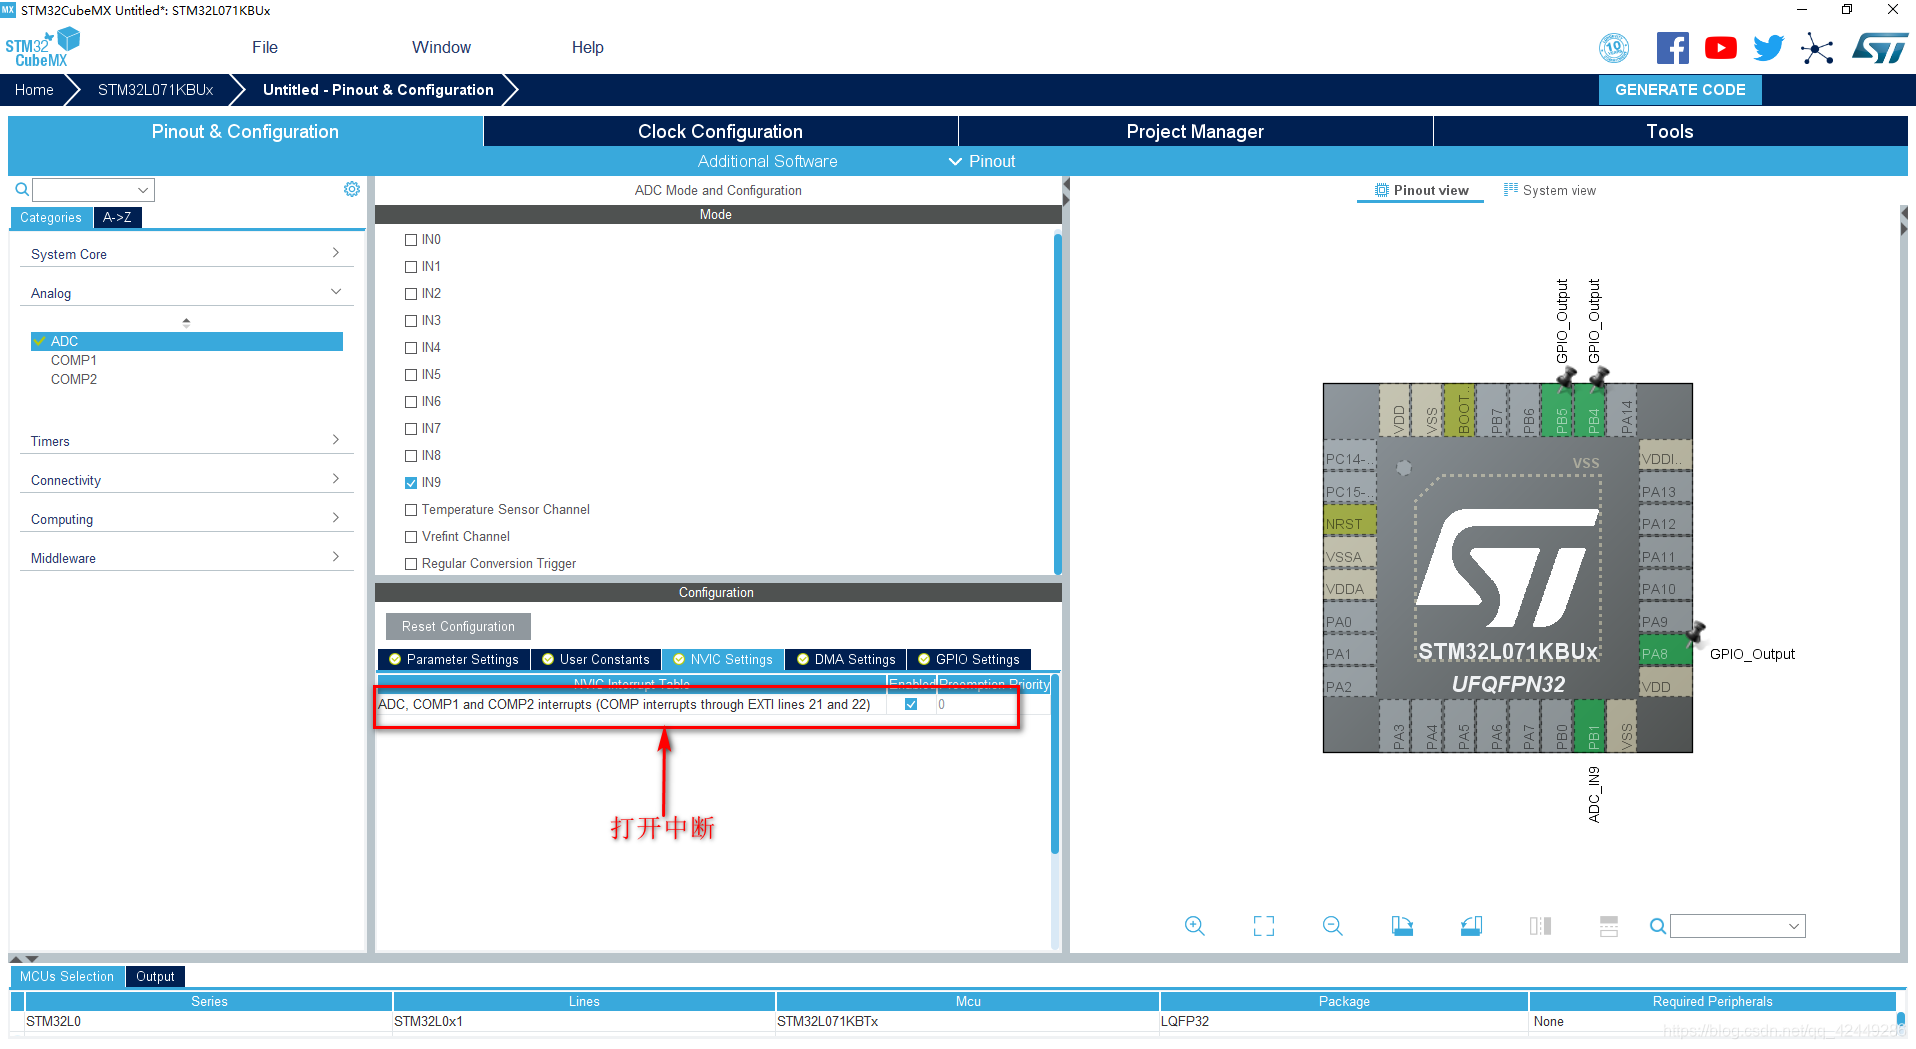Expand the System Core category
Image resolution: width=1916 pixels, height=1049 pixels.
tap(186, 254)
